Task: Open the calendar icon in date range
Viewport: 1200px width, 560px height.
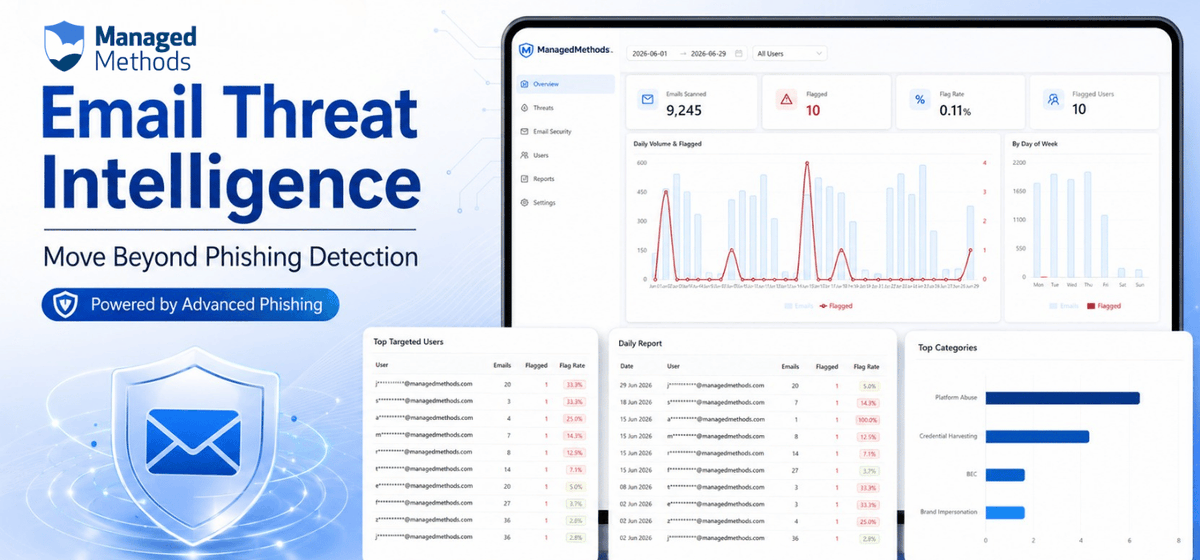Action: point(738,53)
